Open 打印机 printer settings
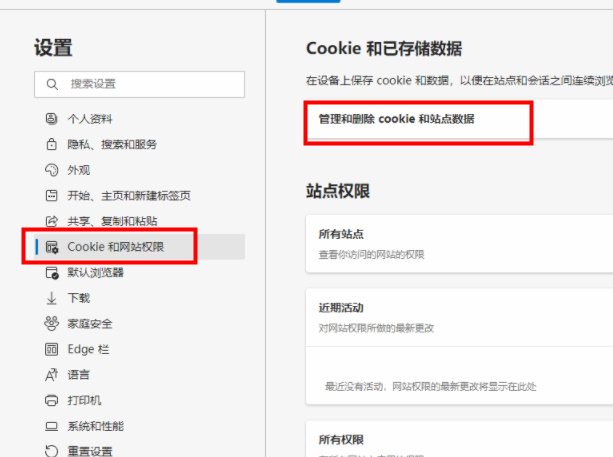The image size is (613, 457). [x=84, y=400]
